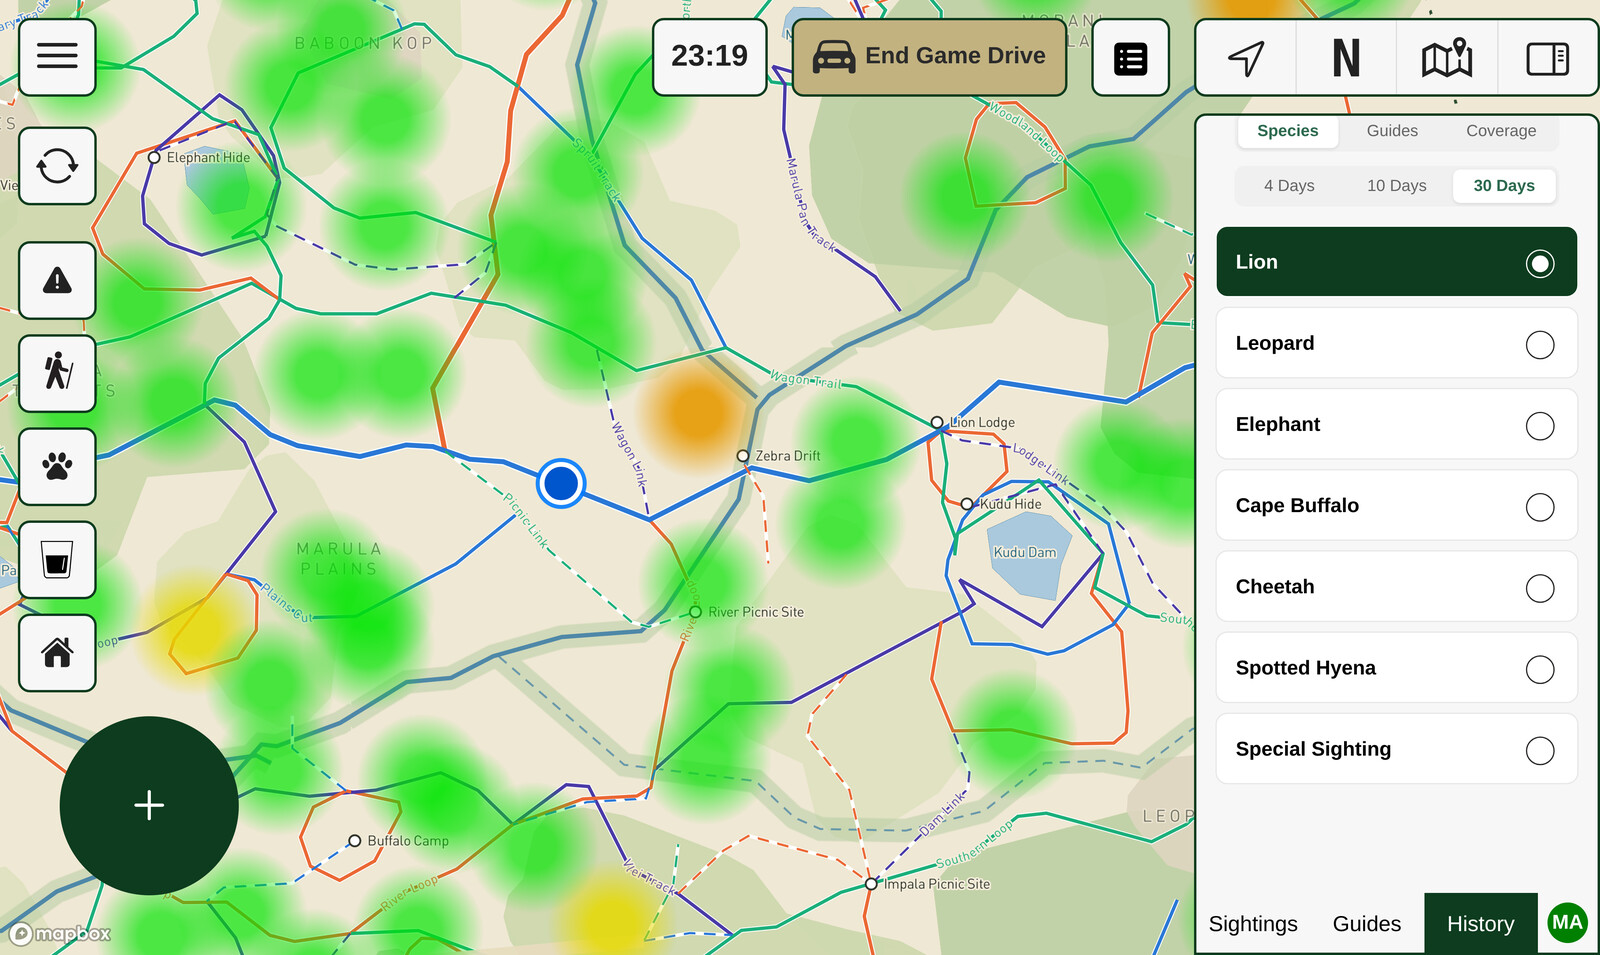The height and width of the screenshot is (955, 1600).
Task: Tap the drinks glass icon
Action: click(57, 559)
